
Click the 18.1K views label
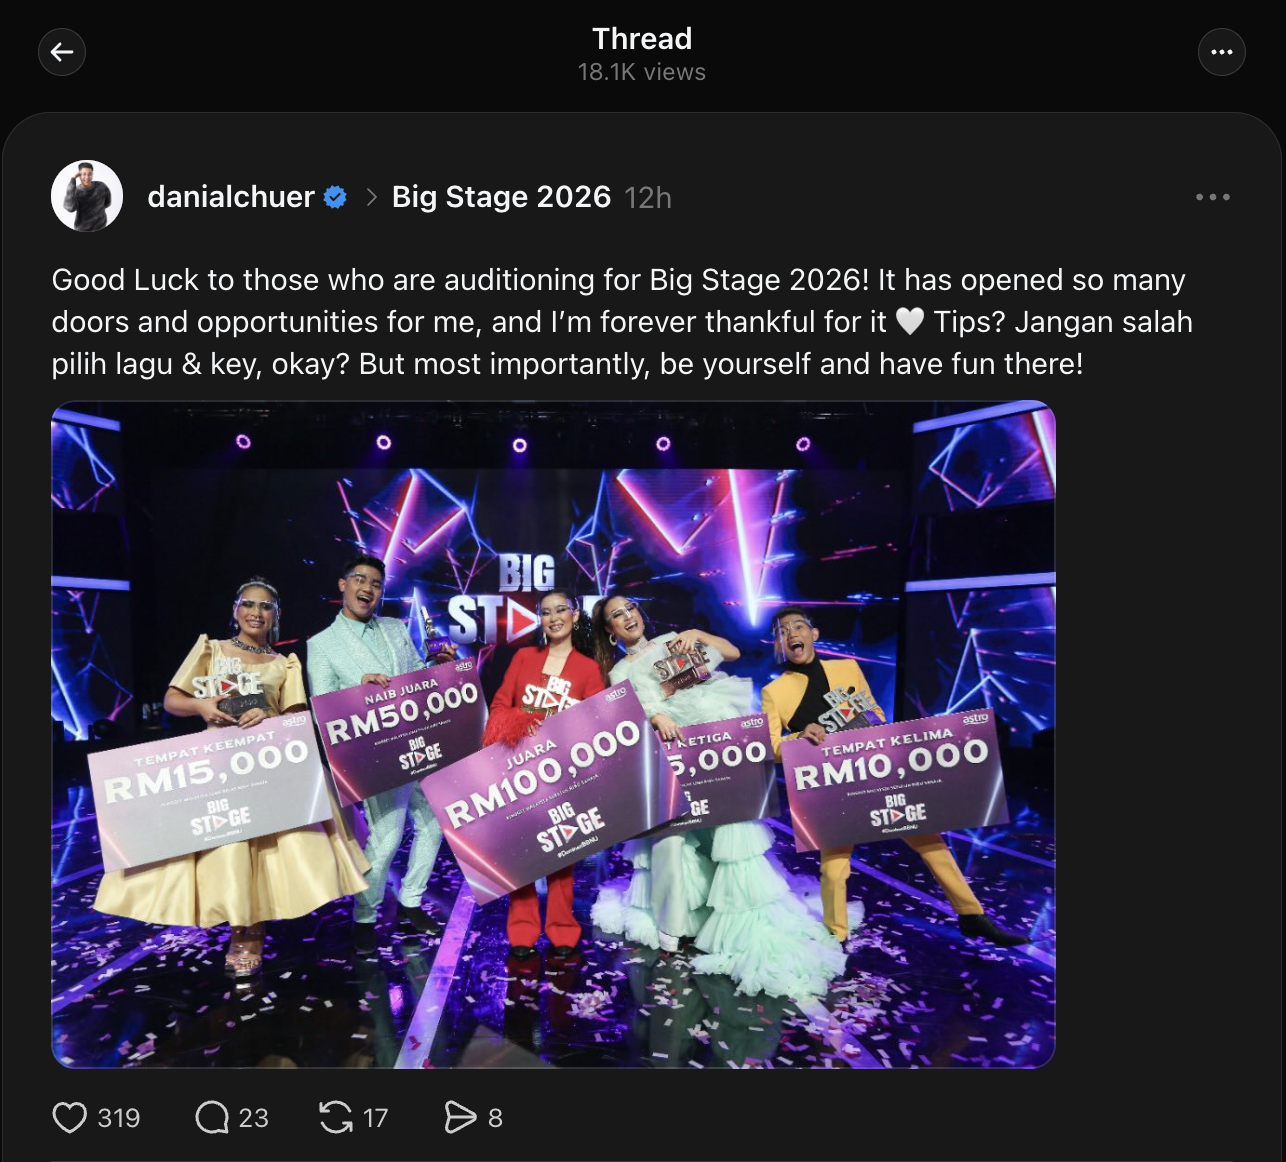pos(641,72)
